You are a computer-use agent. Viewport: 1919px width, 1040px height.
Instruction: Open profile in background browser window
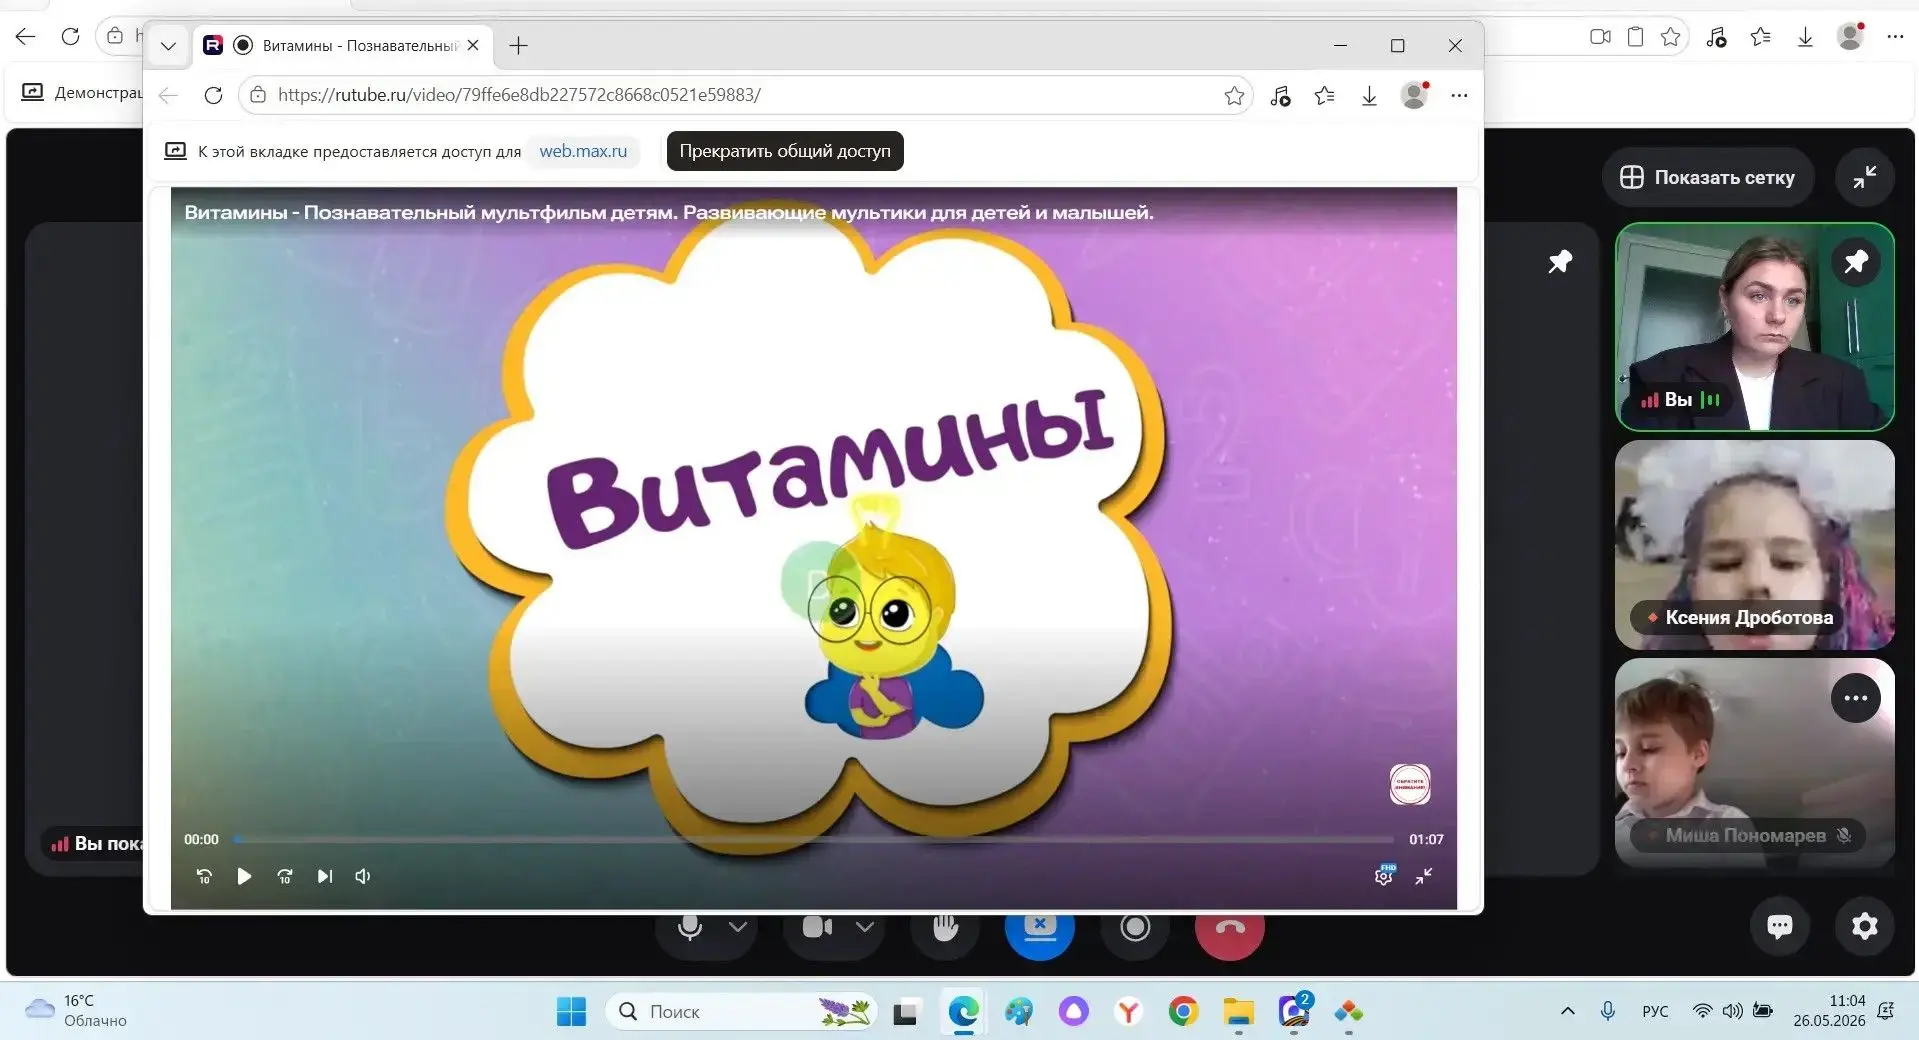click(1850, 37)
